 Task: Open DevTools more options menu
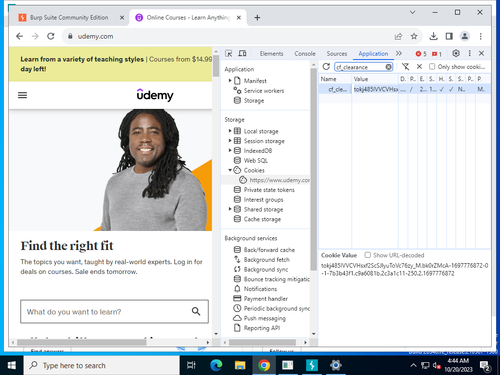[469, 53]
